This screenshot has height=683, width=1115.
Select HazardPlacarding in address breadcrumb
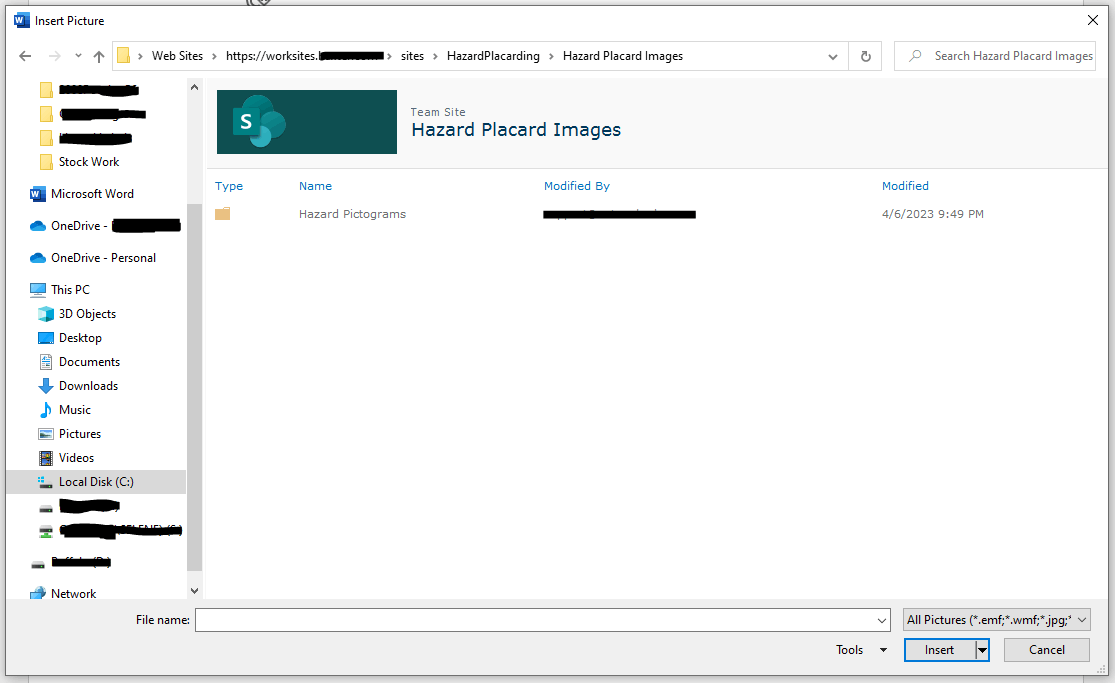(493, 56)
